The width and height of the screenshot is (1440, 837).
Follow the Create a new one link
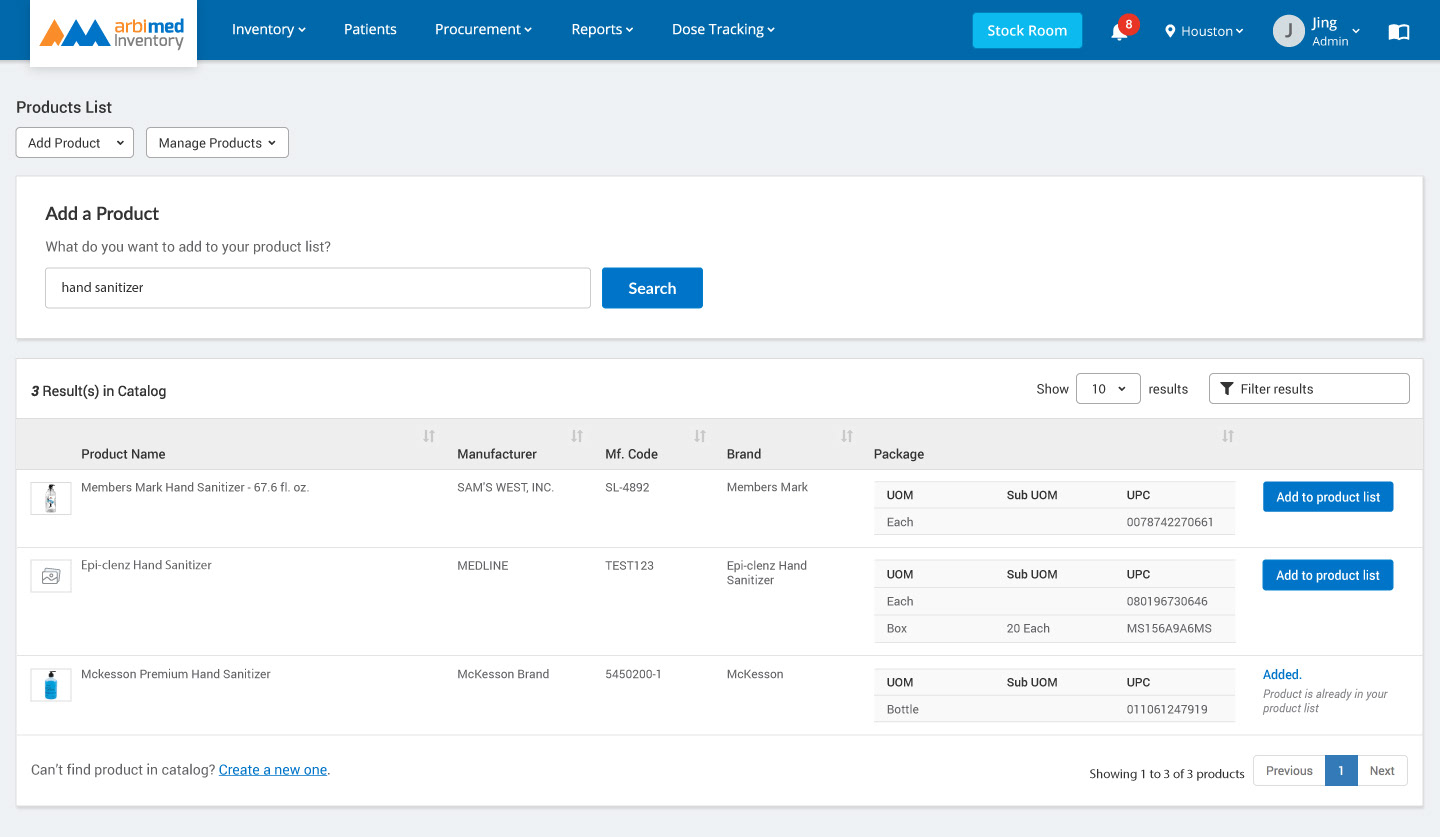coord(273,770)
